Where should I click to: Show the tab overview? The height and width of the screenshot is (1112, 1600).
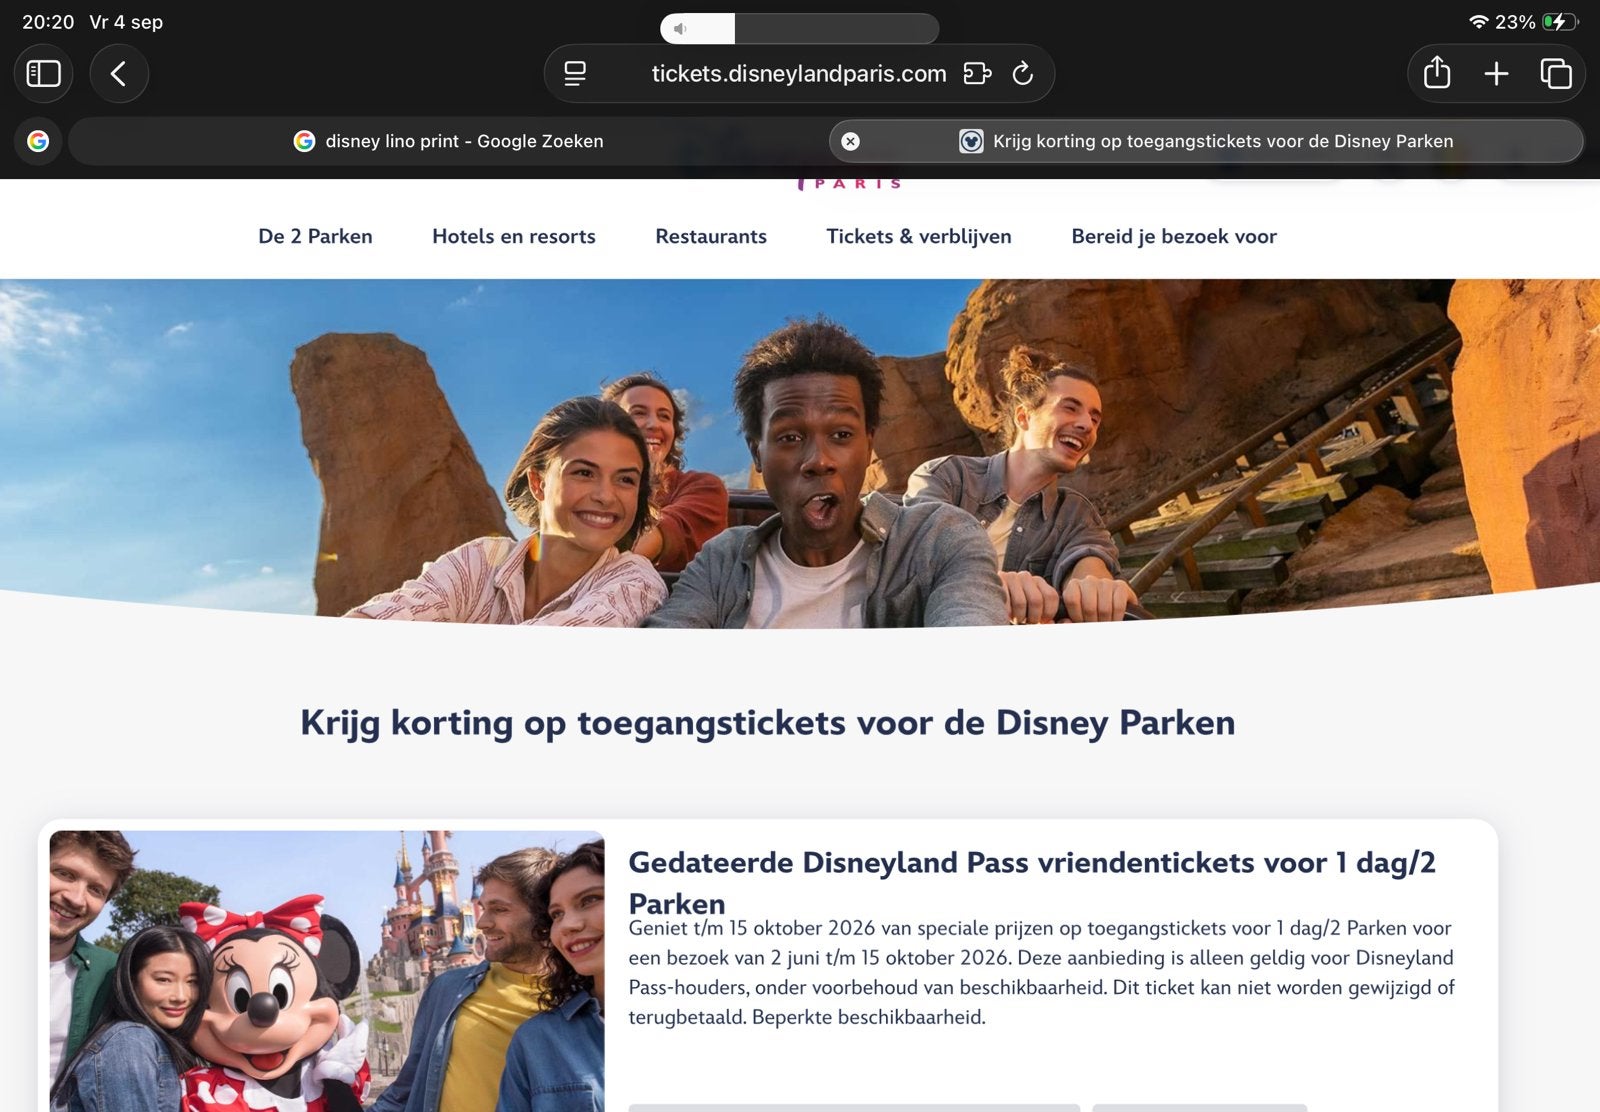coord(1556,73)
